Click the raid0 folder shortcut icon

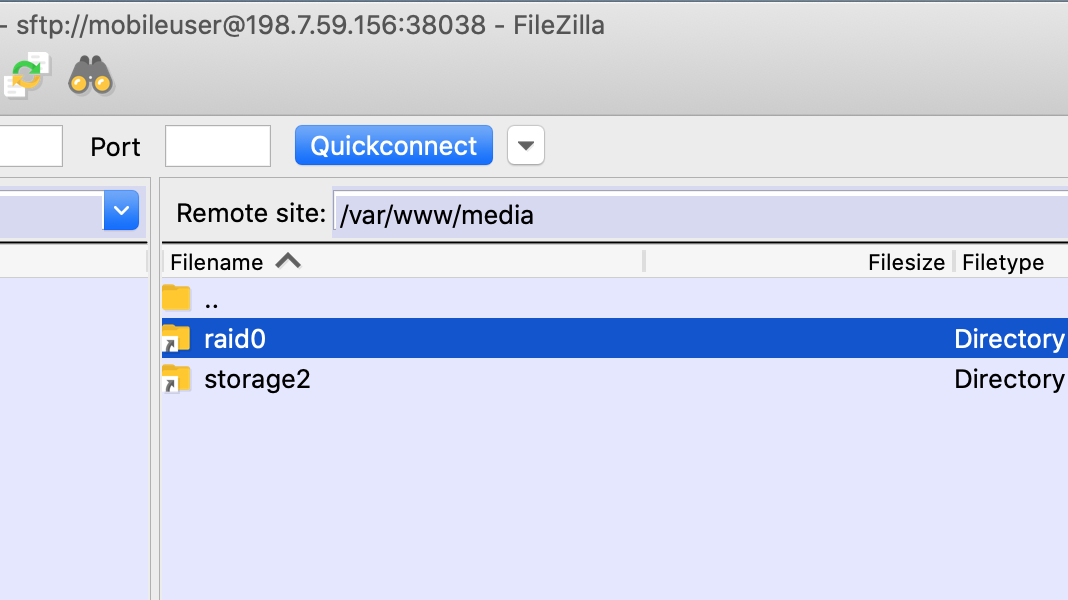tap(176, 339)
